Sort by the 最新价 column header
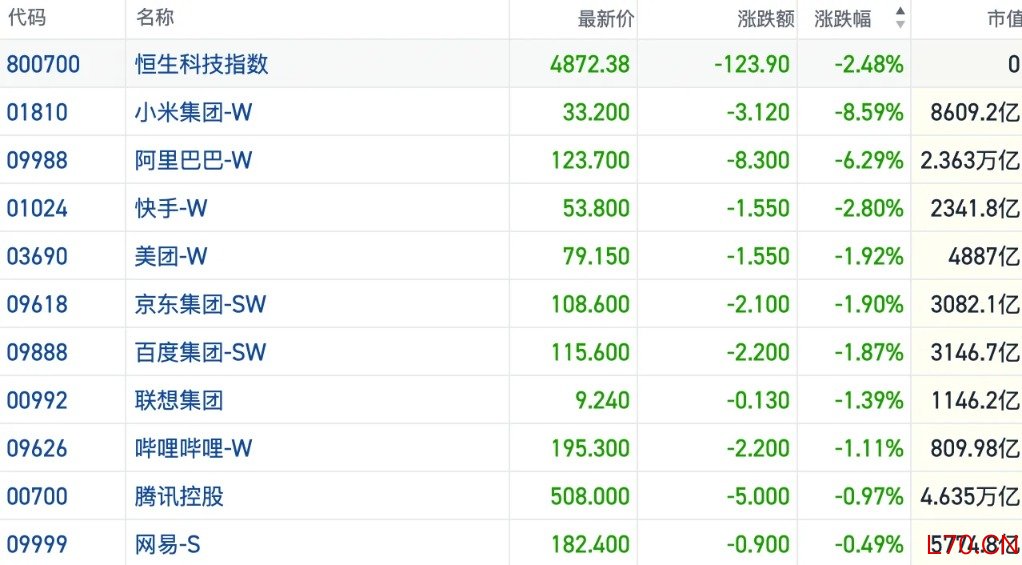Screen dimensions: 1022x565 tap(606, 19)
